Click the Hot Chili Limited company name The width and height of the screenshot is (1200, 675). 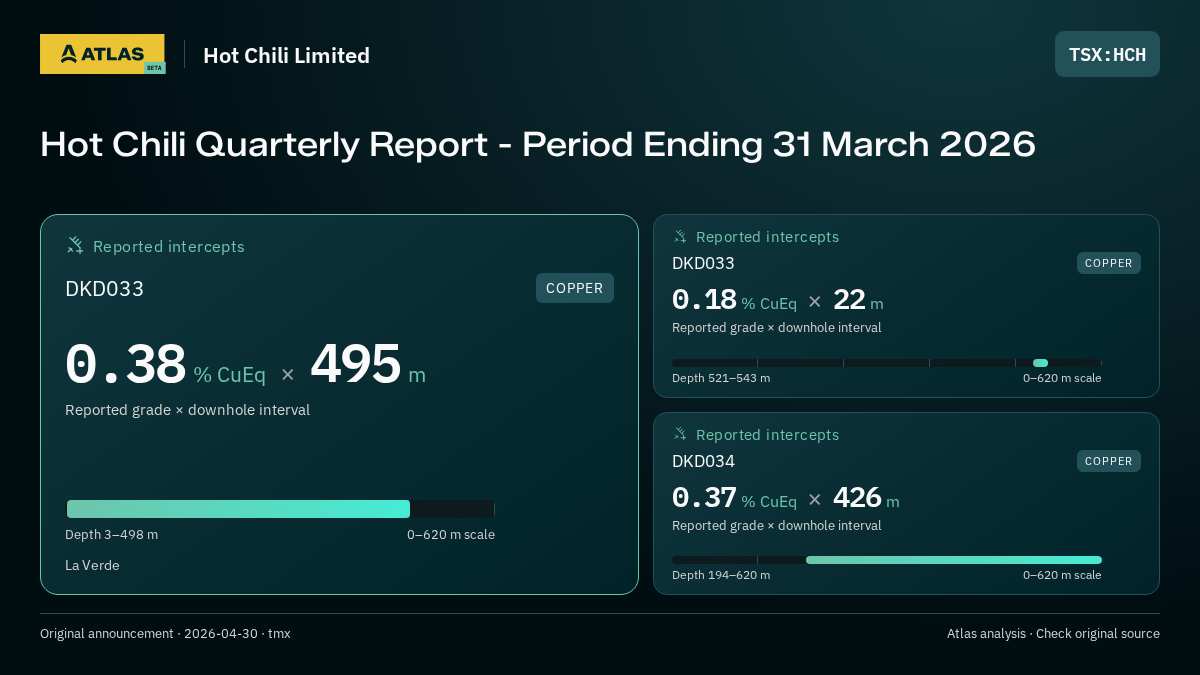click(286, 55)
